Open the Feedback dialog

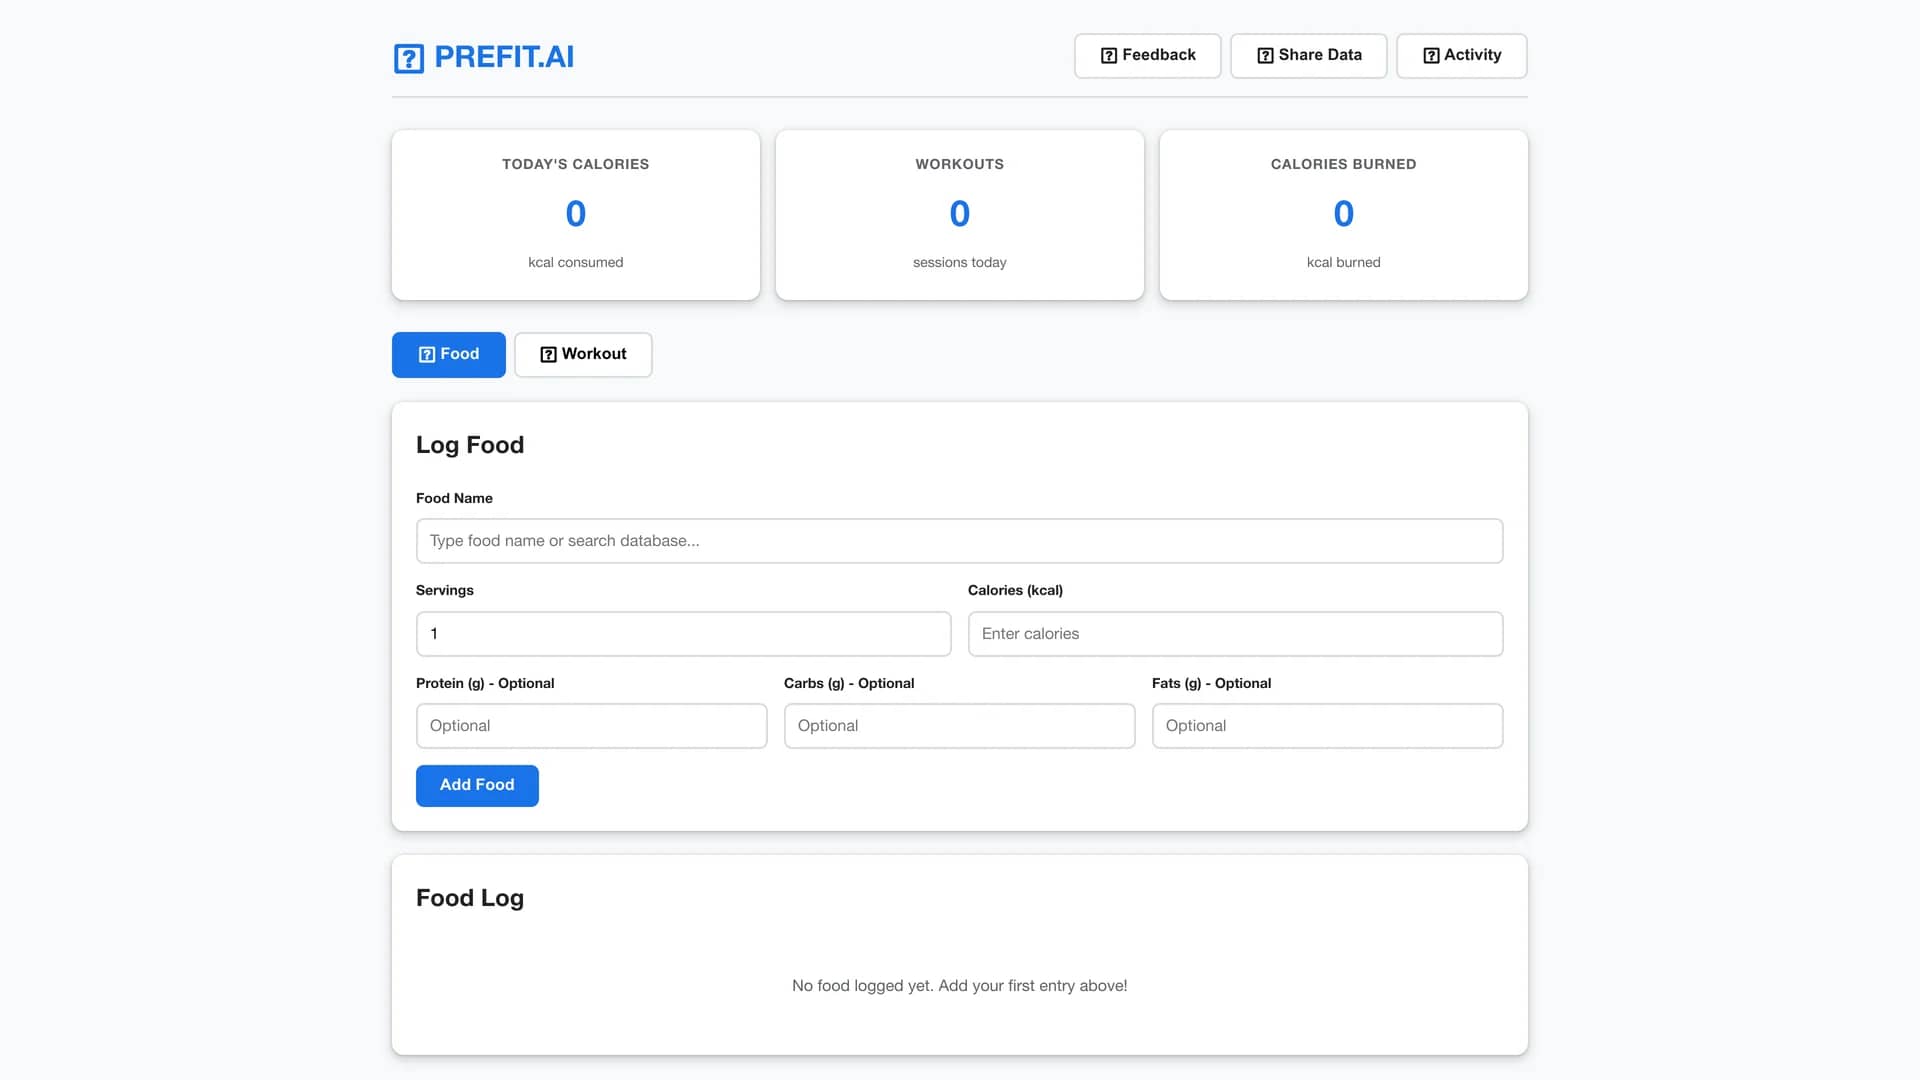click(1147, 56)
